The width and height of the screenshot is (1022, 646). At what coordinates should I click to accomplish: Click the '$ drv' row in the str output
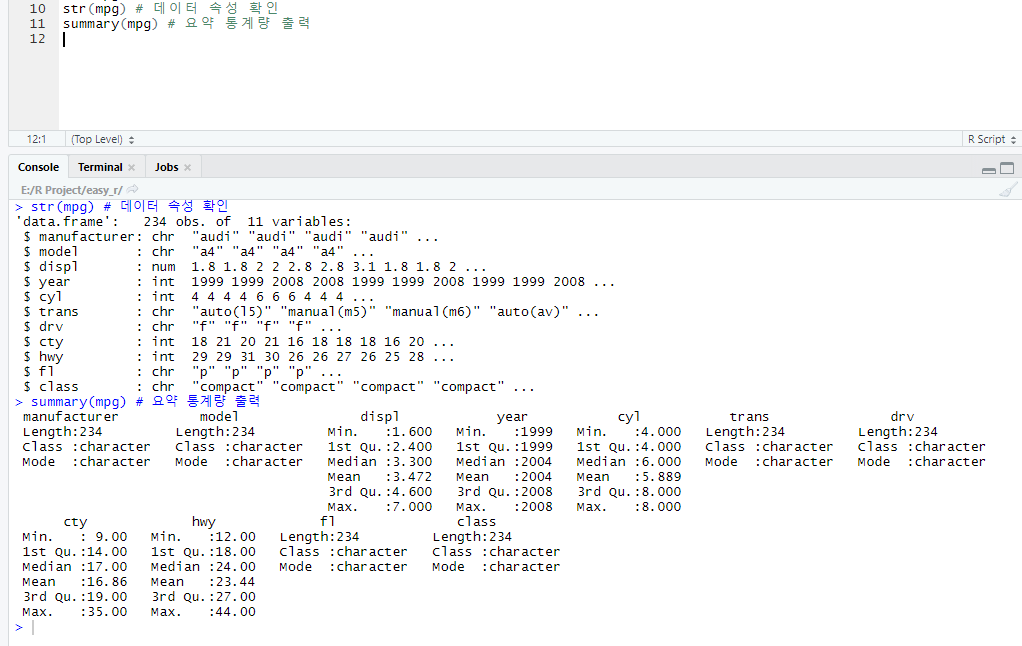[182, 327]
